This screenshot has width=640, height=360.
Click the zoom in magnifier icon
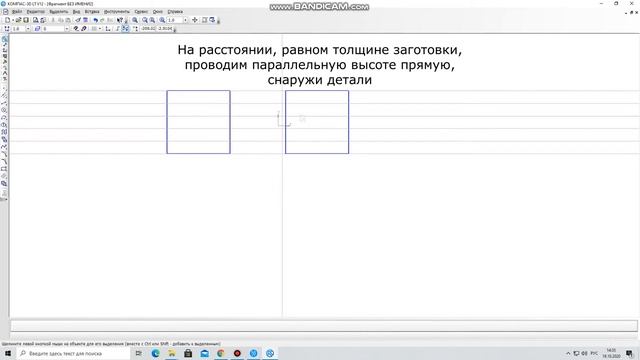[x=144, y=20]
